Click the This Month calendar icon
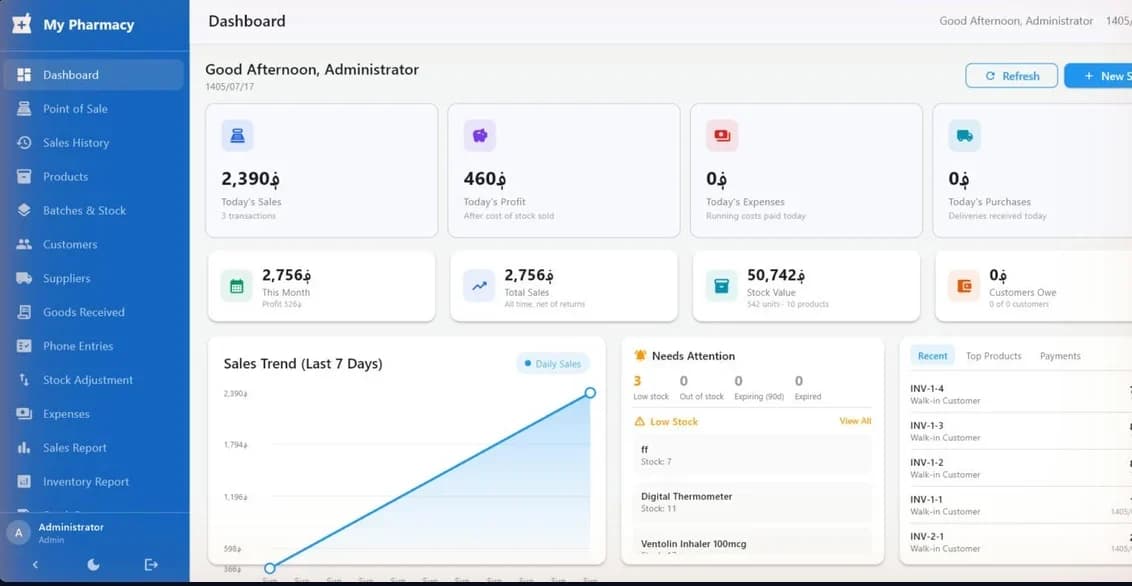The width and height of the screenshot is (1132, 586). click(x=236, y=286)
